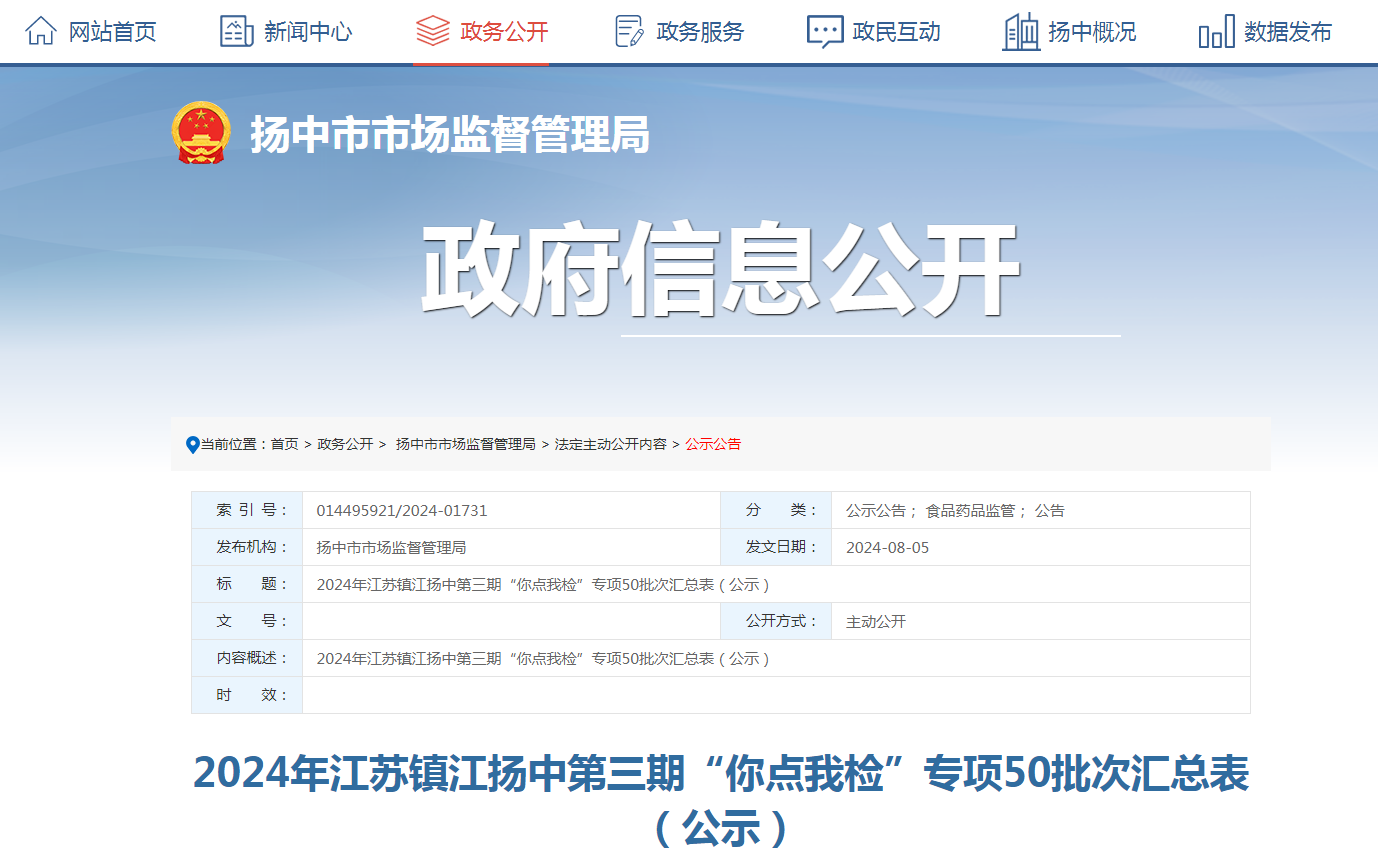Click the 扬中市市场监督管理局 header title
1378x865 pixels.
pos(450,134)
